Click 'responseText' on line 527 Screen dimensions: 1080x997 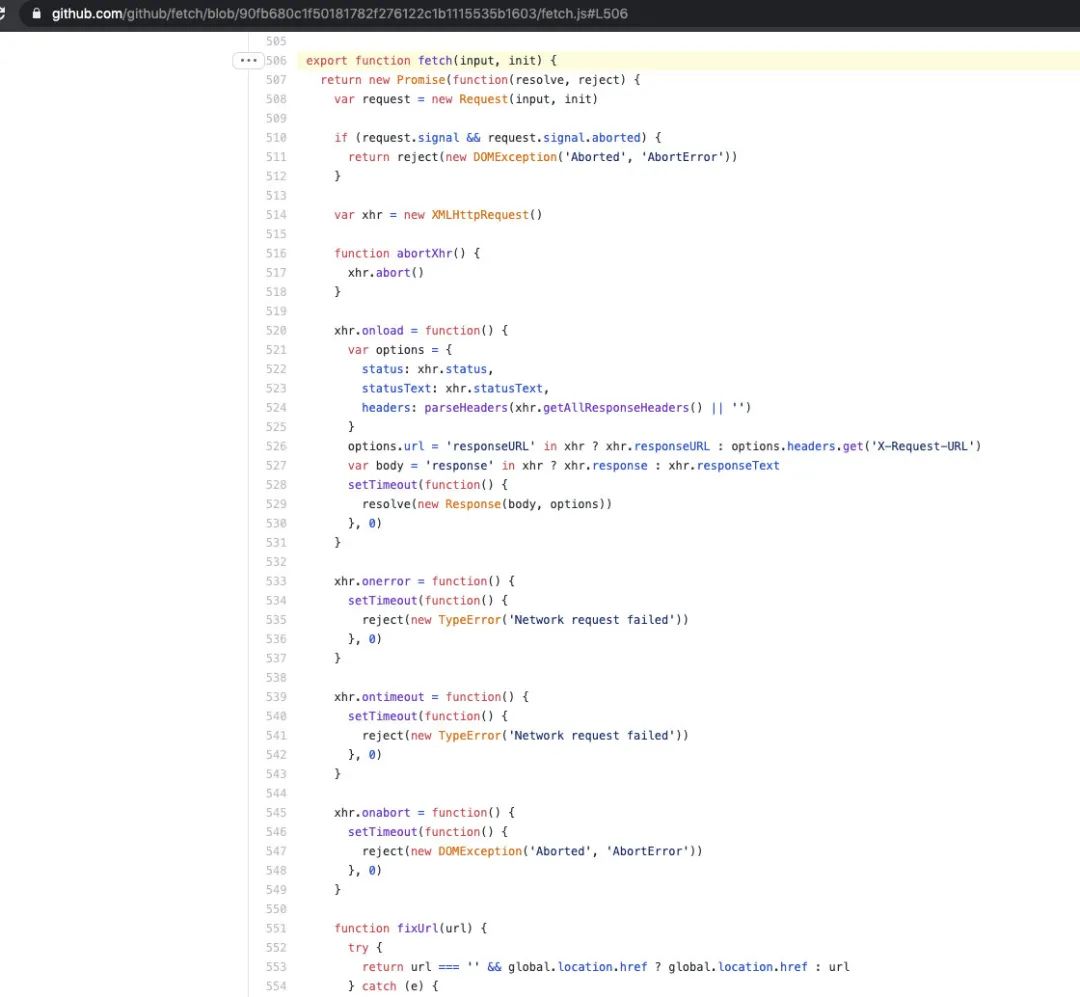click(x=738, y=466)
